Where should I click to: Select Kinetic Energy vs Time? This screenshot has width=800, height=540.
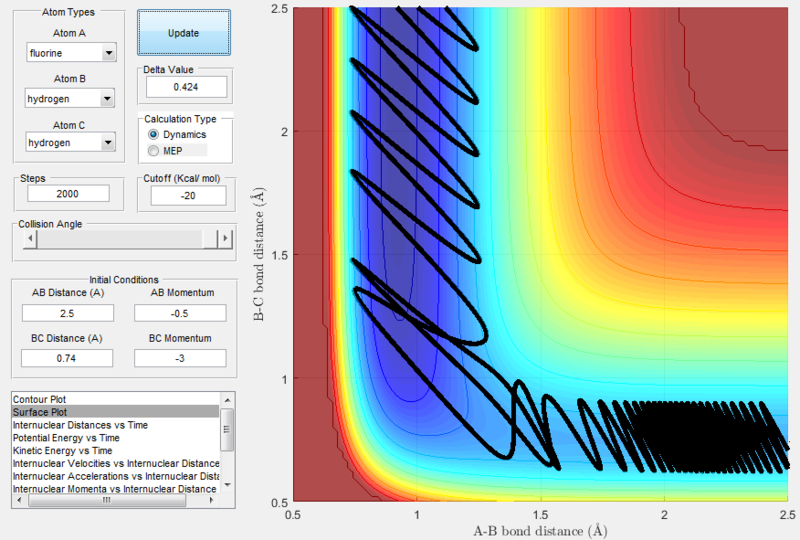point(116,450)
